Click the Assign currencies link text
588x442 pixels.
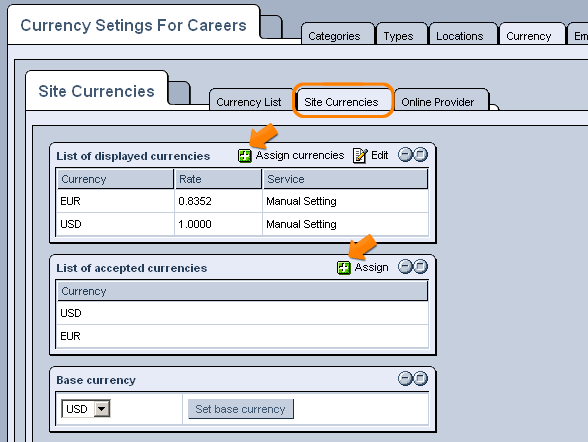300,155
